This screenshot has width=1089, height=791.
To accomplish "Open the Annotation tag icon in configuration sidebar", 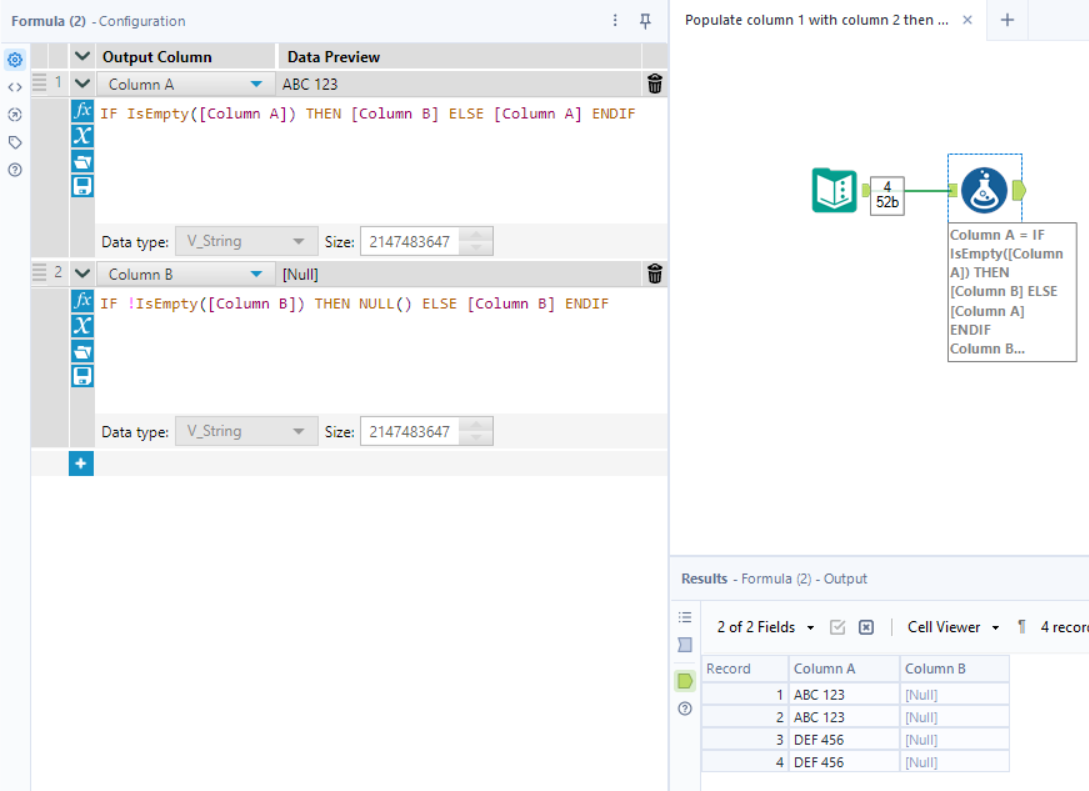I will pos(15,142).
